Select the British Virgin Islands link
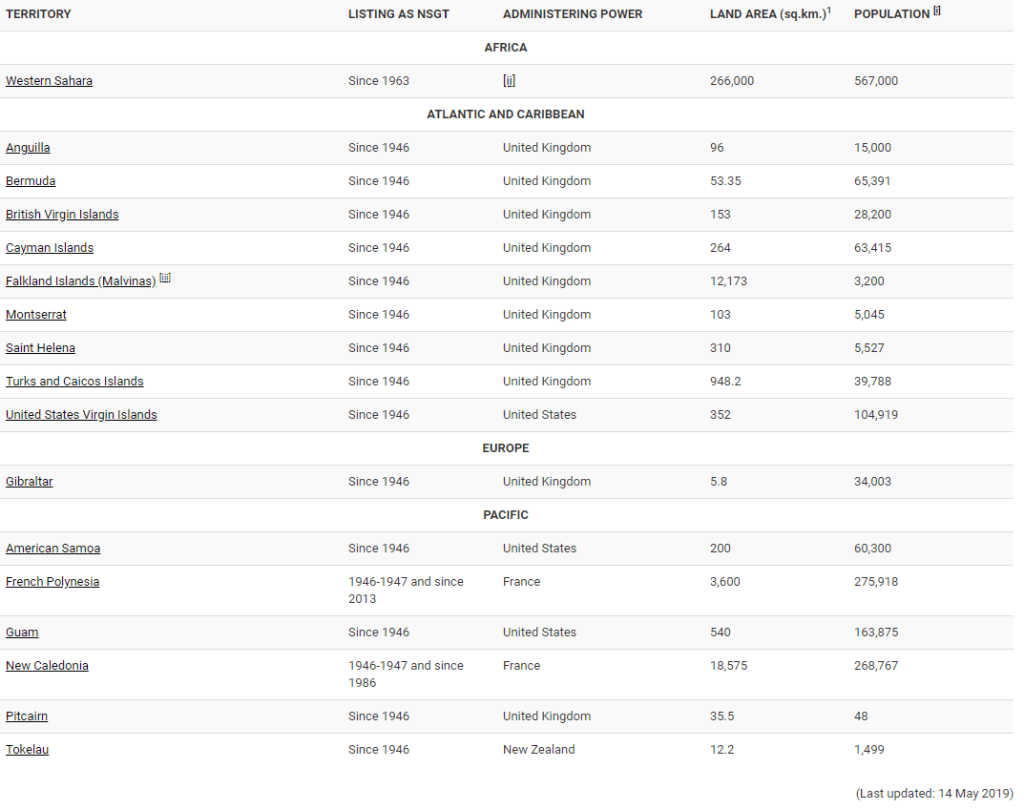1024x809 pixels. click(x=62, y=215)
